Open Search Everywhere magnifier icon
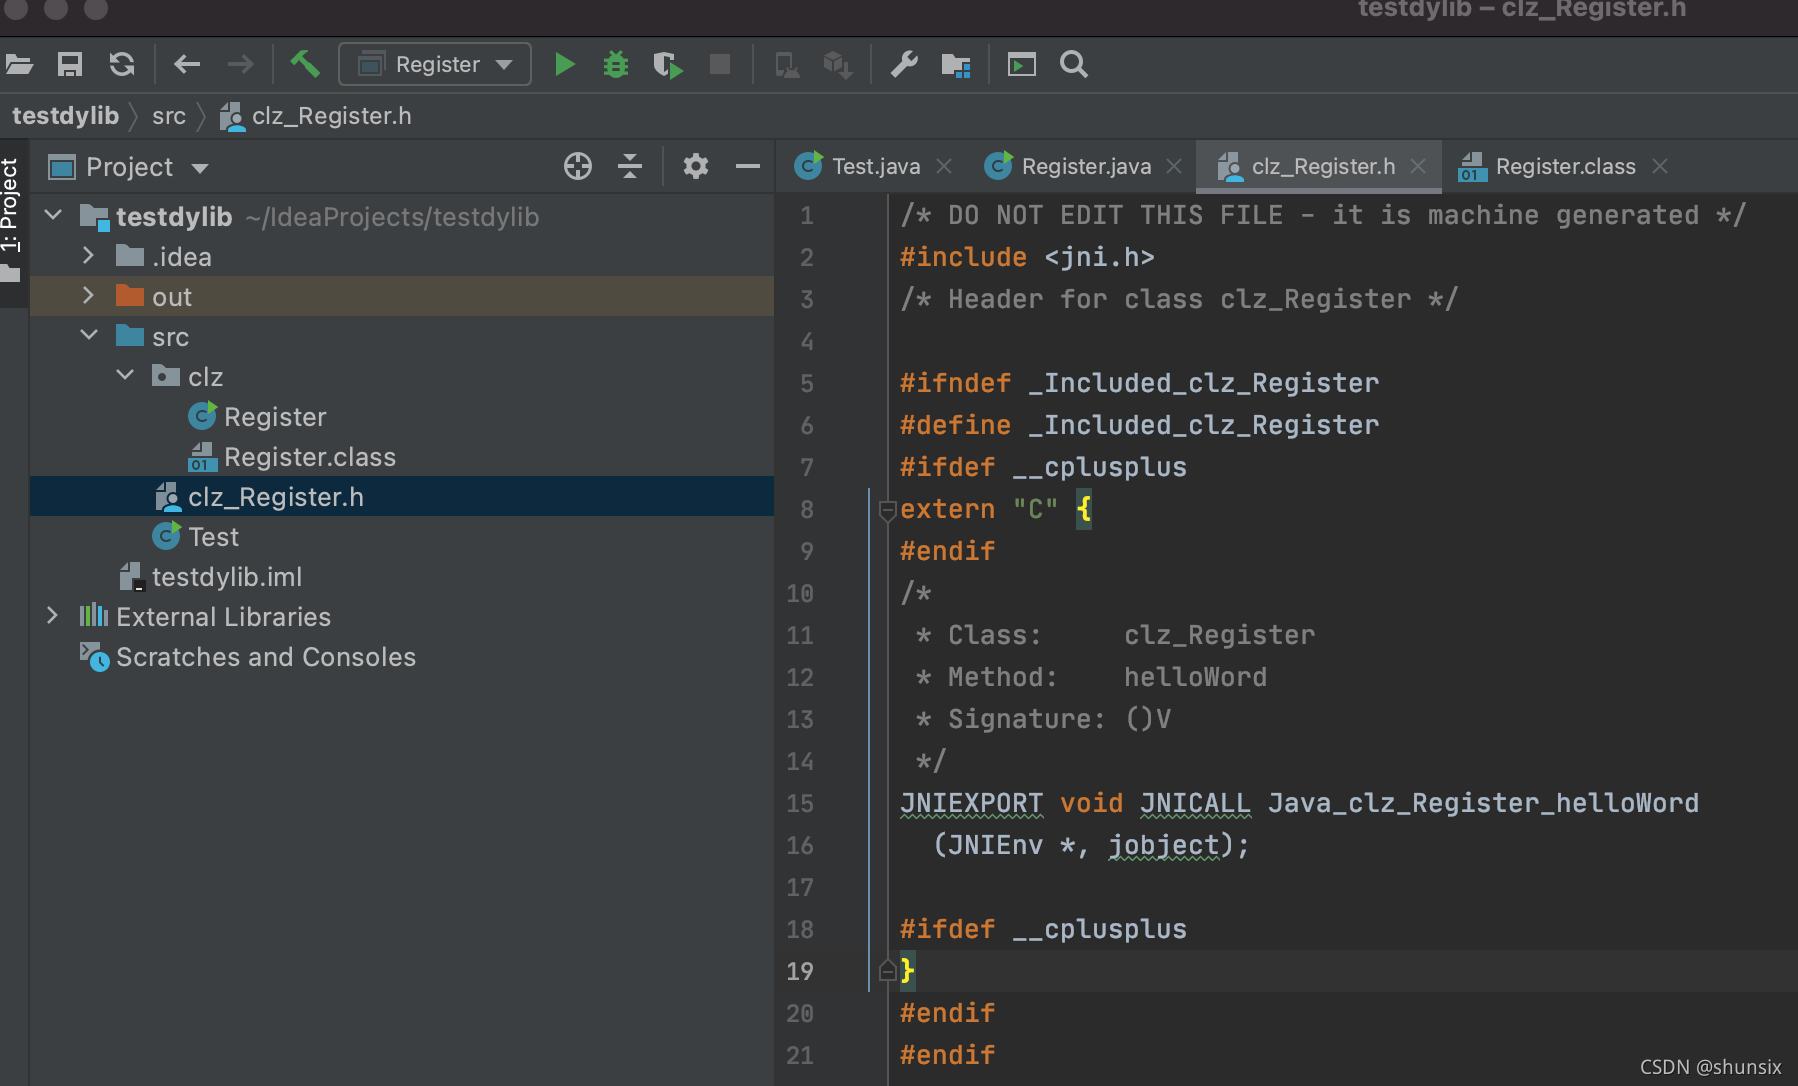The image size is (1798, 1086). [1074, 65]
